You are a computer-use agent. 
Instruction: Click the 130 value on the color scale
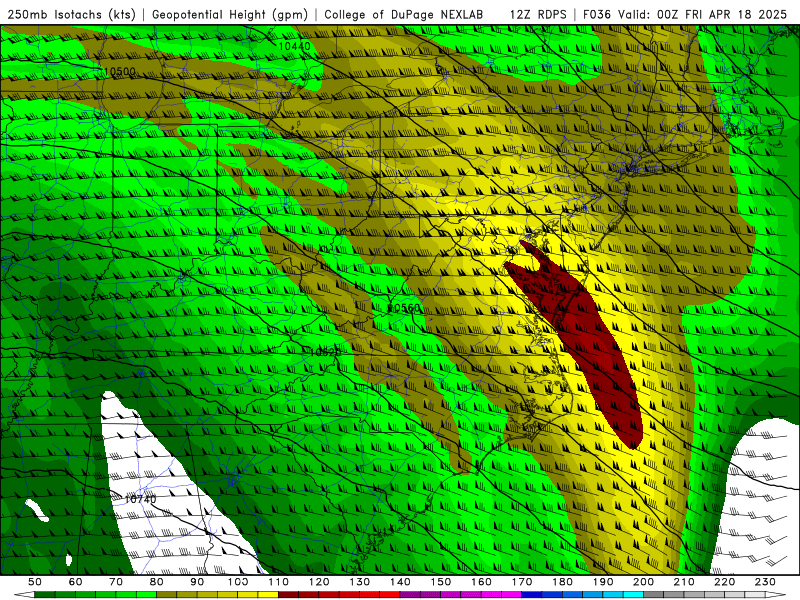[x=360, y=582]
